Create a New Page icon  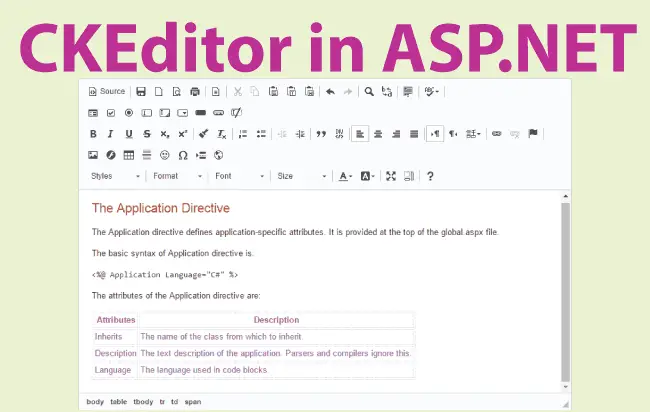(x=159, y=92)
